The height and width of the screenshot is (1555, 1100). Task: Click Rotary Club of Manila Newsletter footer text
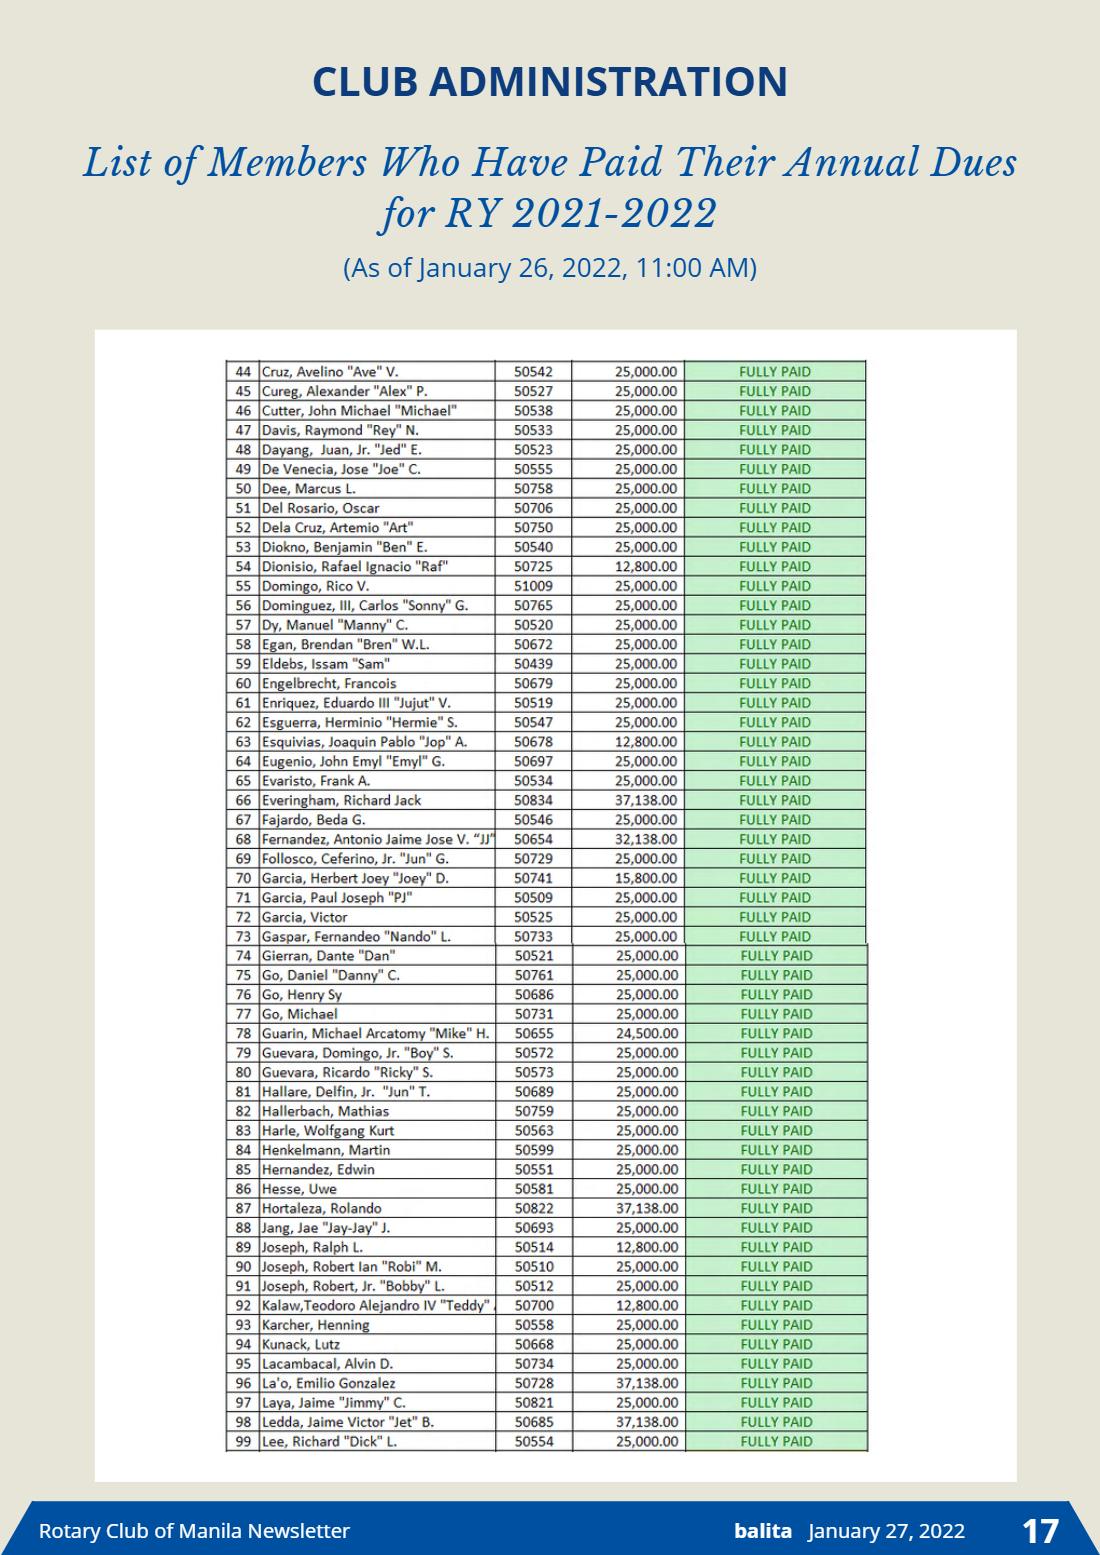click(x=194, y=1530)
